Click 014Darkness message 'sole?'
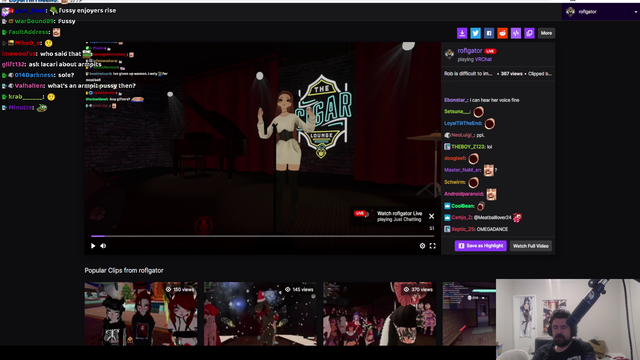 point(66,75)
